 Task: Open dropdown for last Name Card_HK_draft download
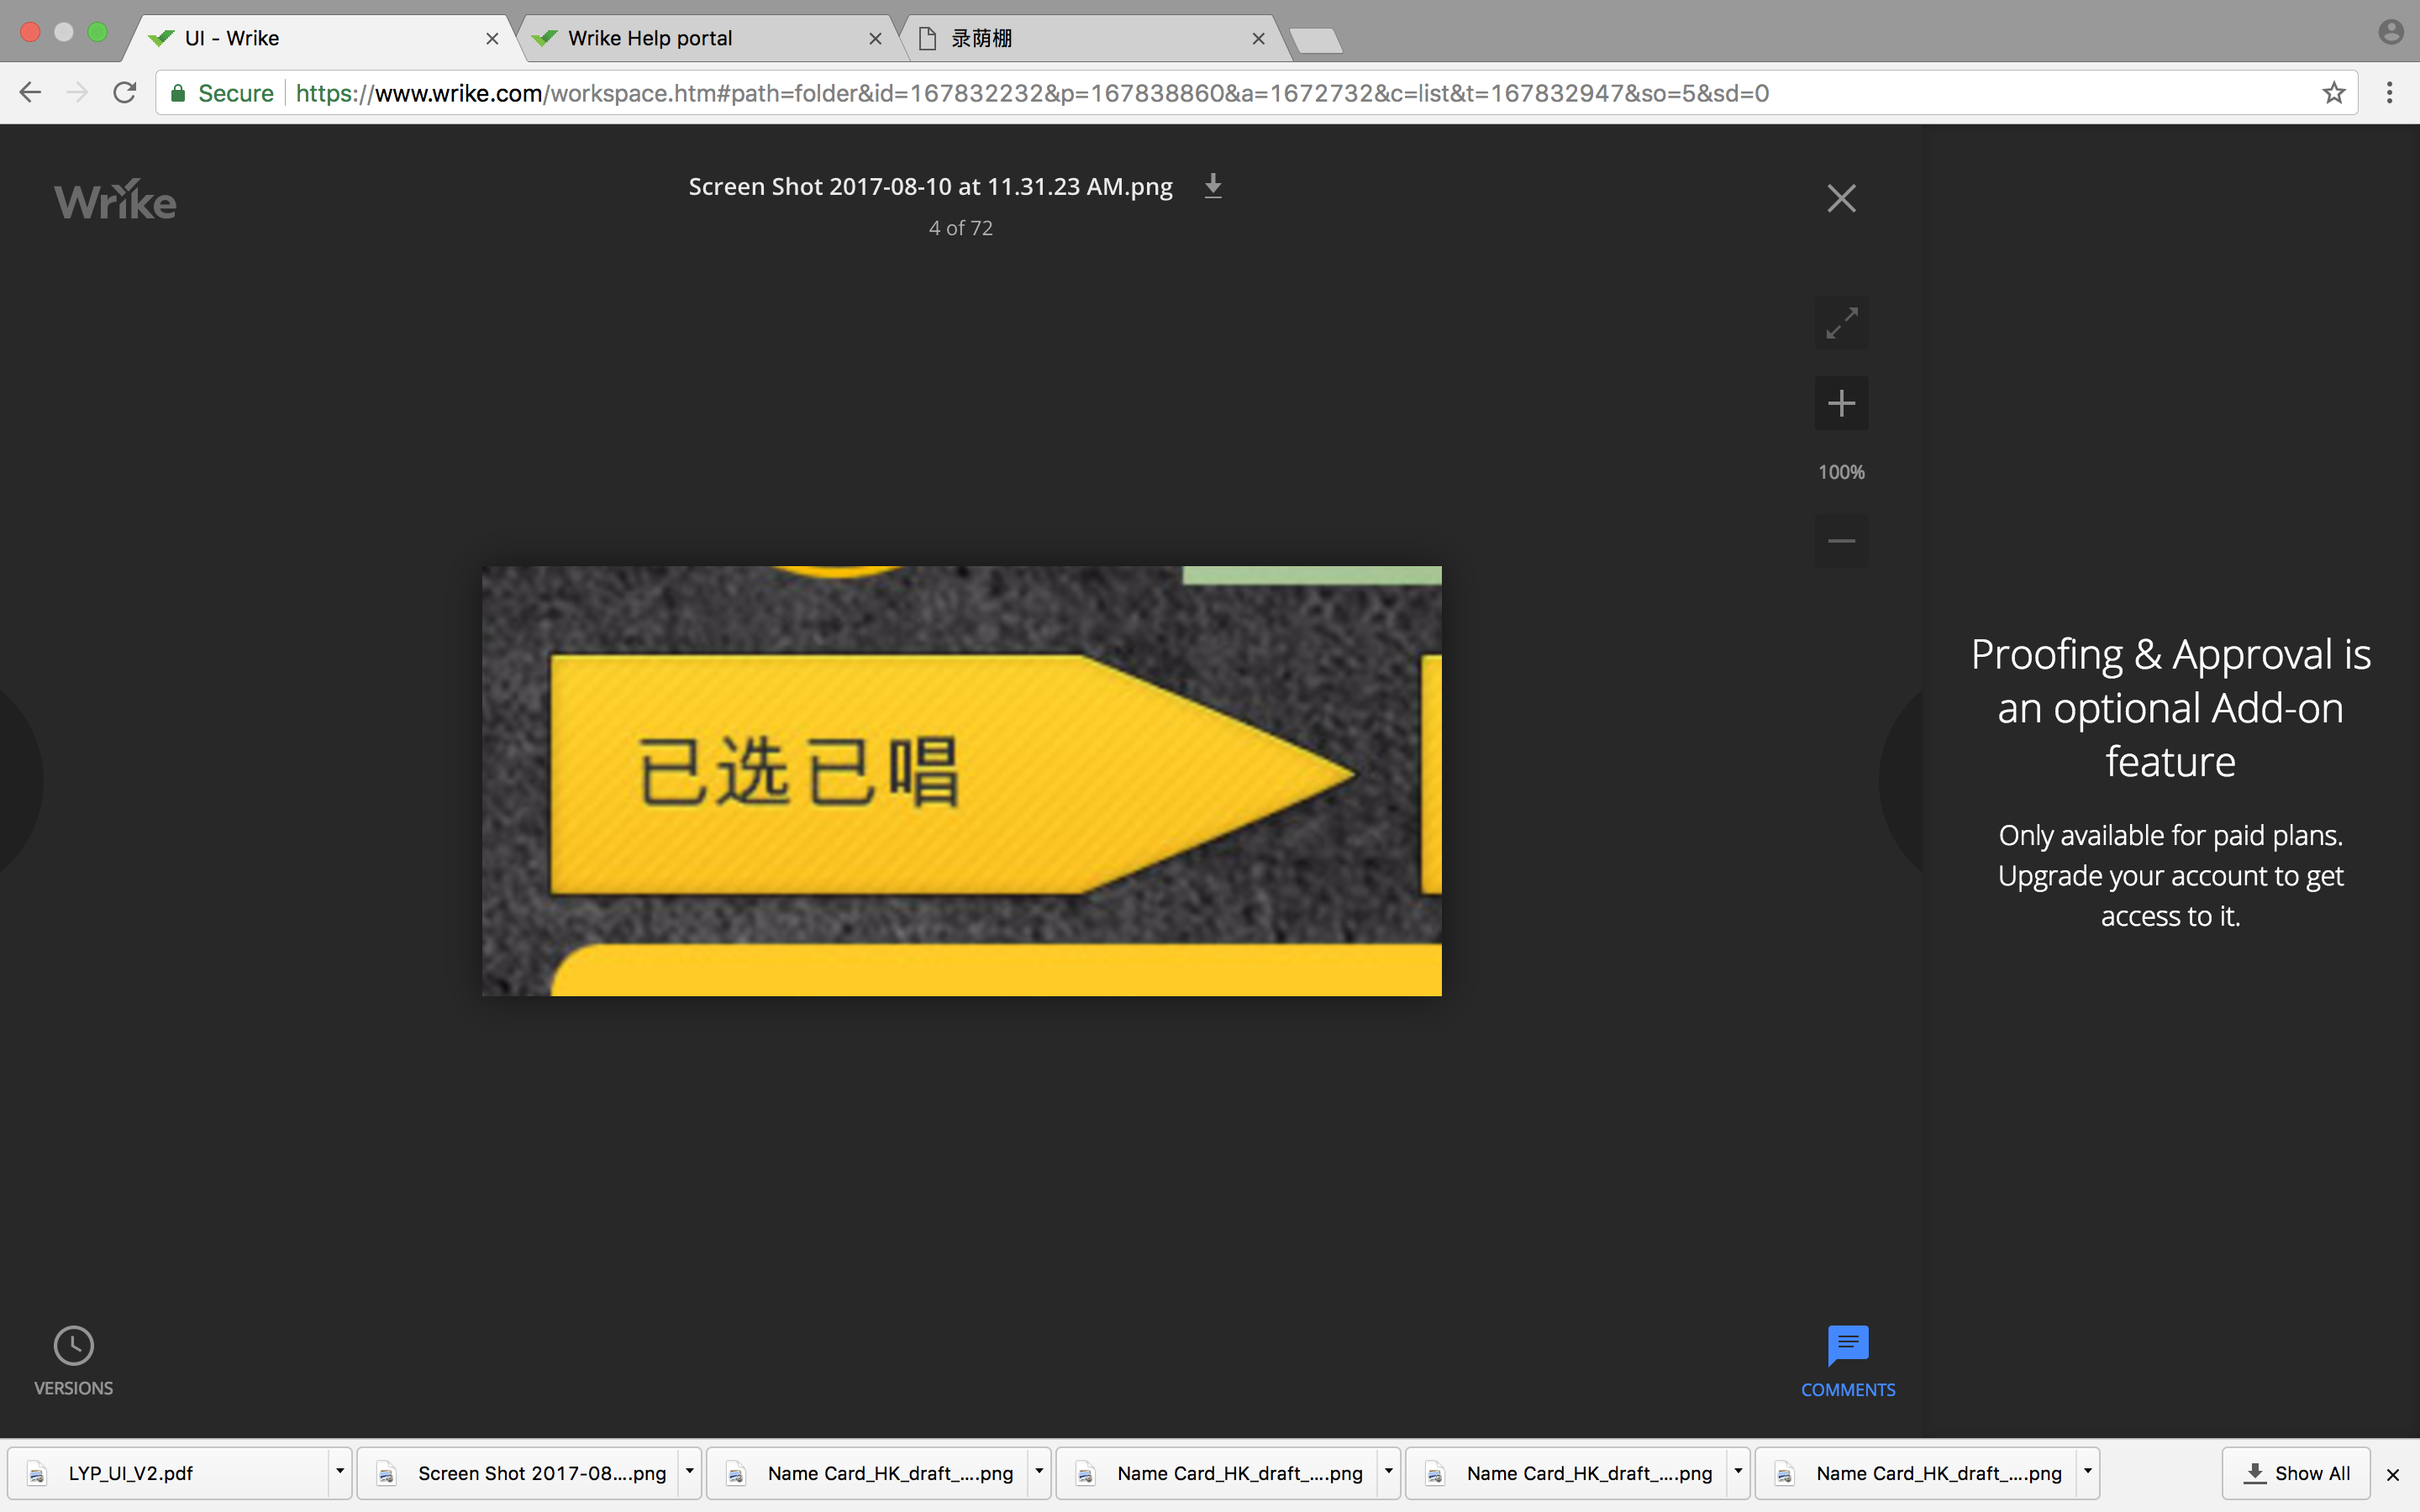(x=2087, y=1472)
